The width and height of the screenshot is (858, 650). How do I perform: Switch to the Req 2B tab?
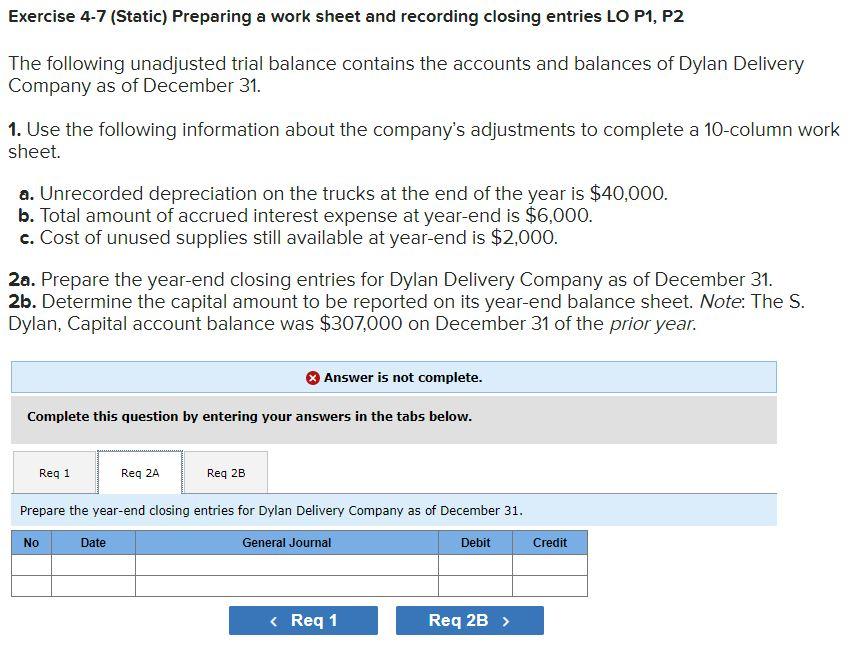point(225,471)
